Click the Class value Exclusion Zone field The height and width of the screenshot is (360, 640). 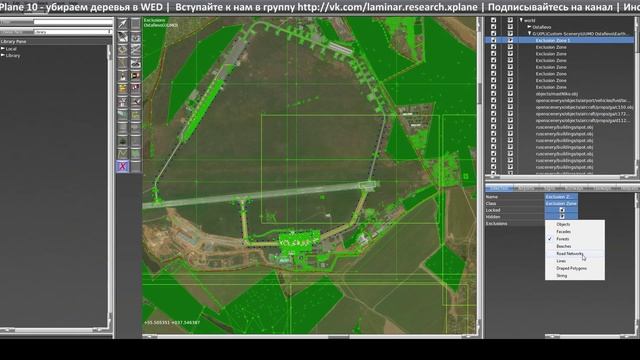tap(561, 203)
